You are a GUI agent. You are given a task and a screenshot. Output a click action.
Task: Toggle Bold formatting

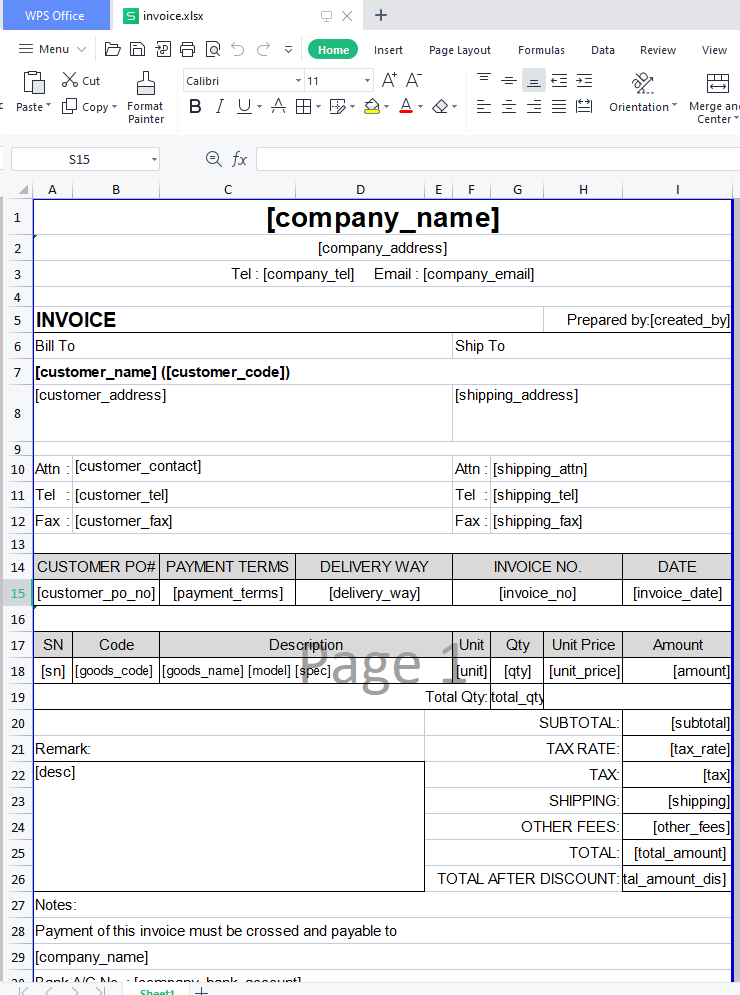coord(195,107)
